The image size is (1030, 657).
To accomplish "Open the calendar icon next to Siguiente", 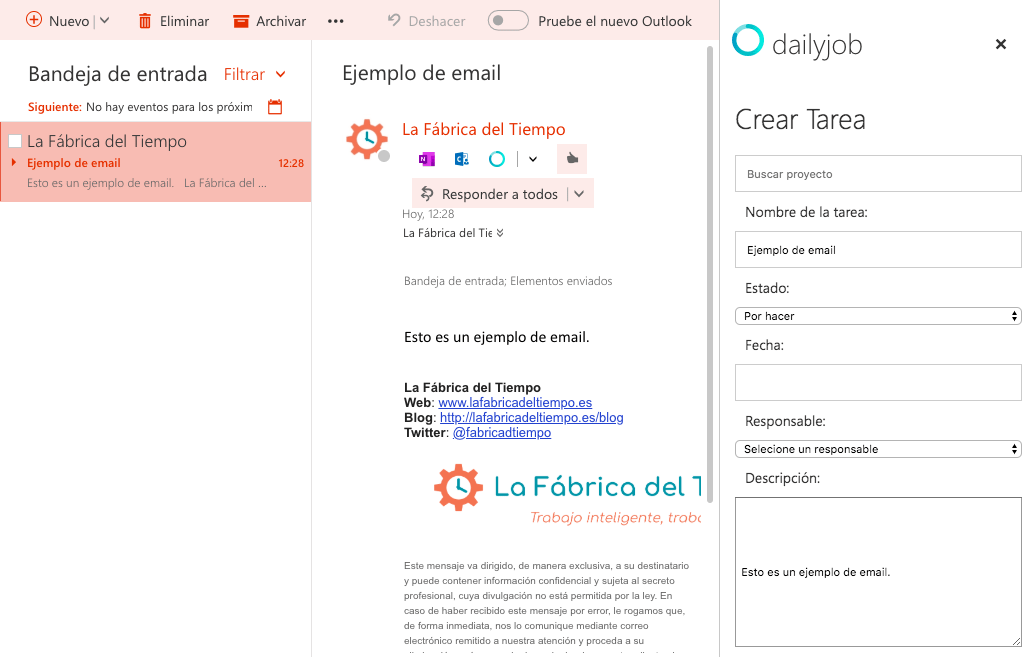I will 275,106.
